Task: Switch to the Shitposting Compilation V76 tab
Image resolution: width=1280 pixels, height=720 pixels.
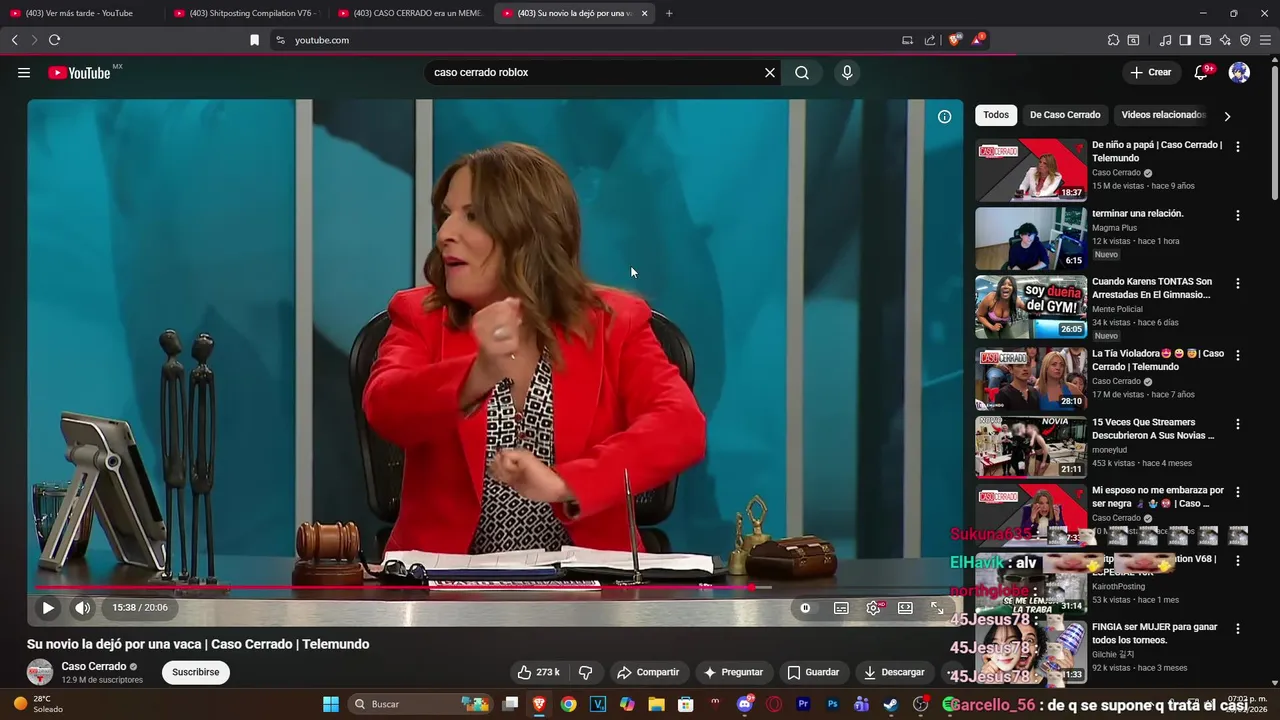Action: [x=245, y=13]
